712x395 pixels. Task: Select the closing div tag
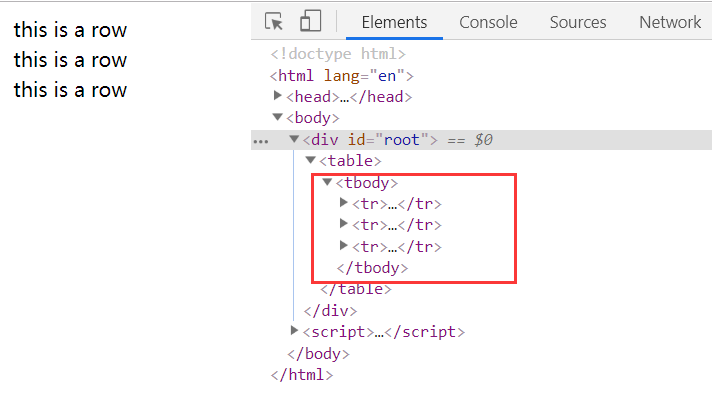[330, 311]
